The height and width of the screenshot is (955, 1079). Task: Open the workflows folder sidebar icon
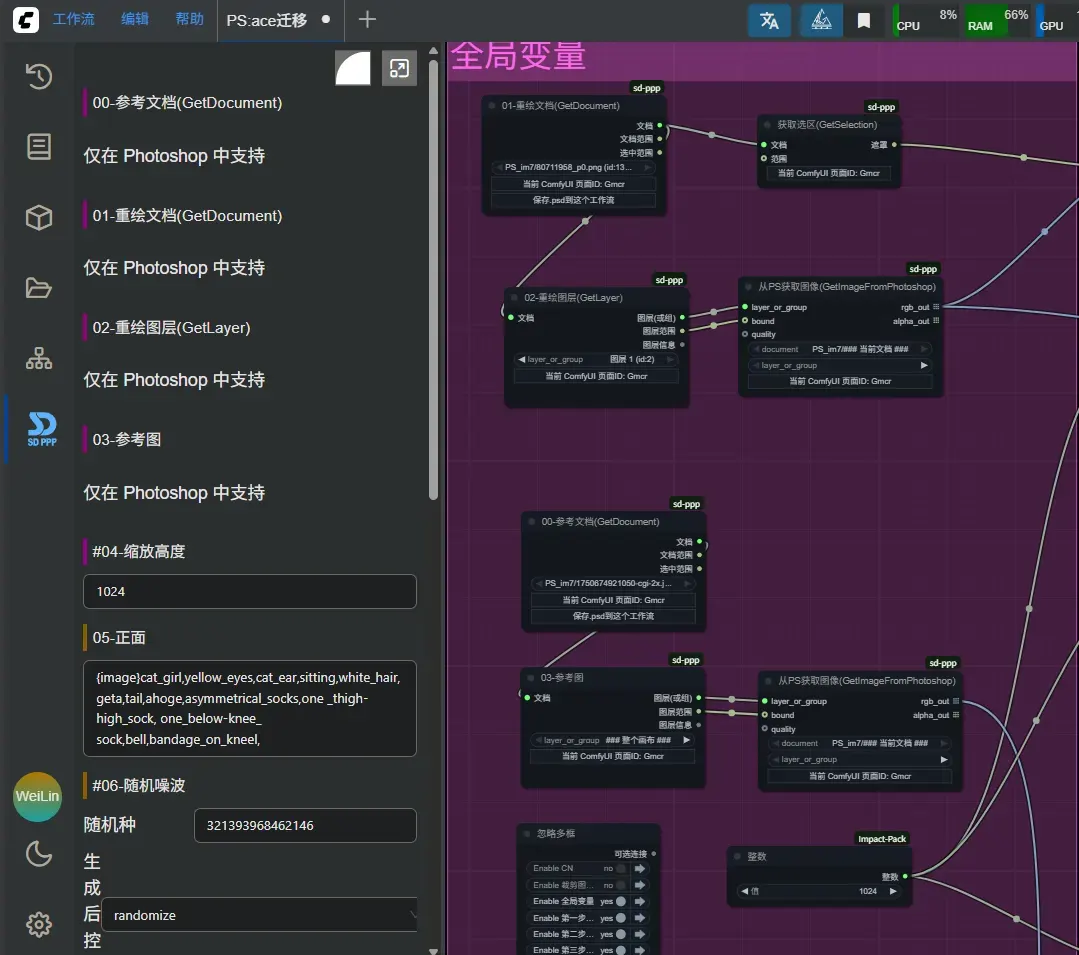(39, 288)
